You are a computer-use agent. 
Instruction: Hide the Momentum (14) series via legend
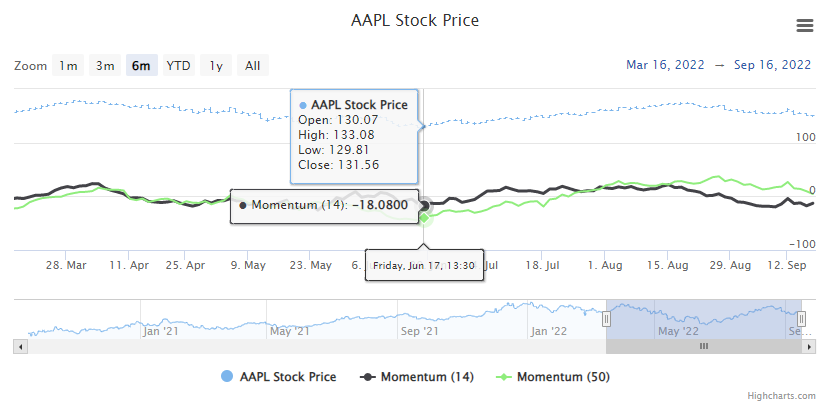click(417, 377)
